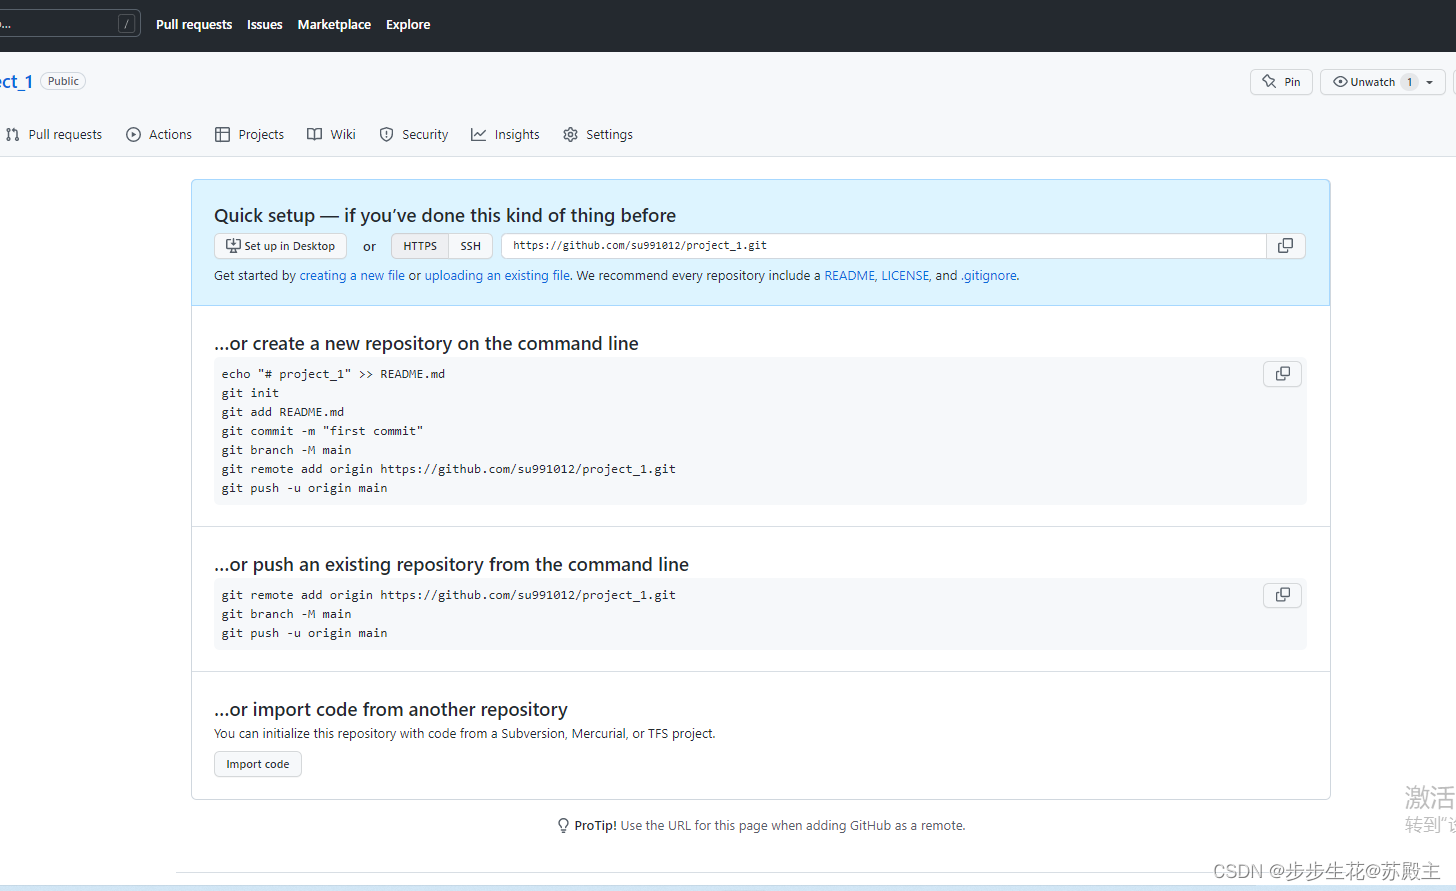Select HTTPS clone protocol
1456x891 pixels.
point(420,246)
